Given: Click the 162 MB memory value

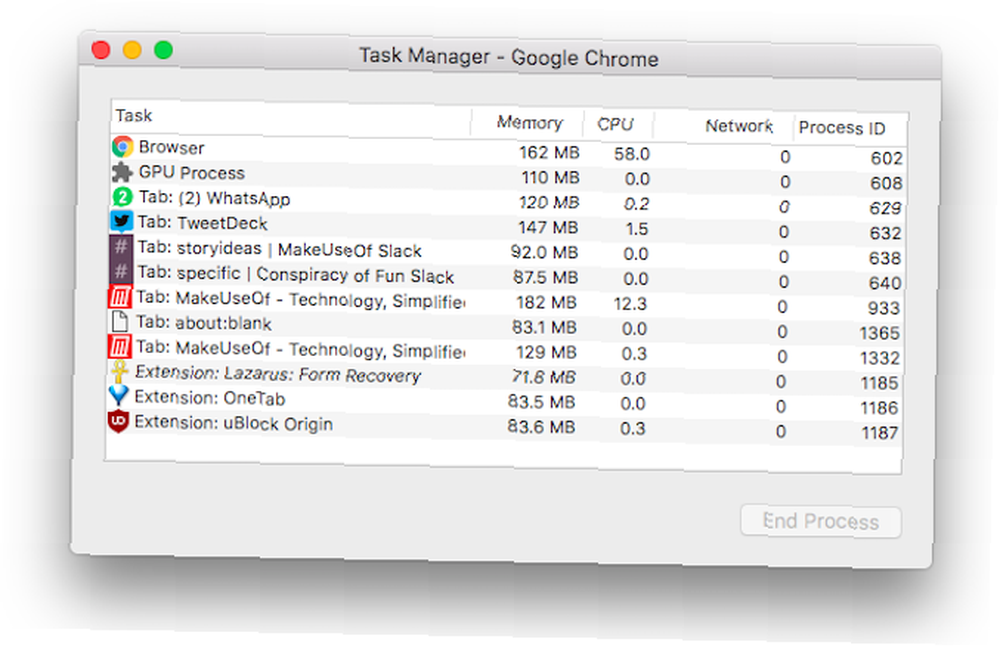Looking at the screenshot, I should [549, 153].
